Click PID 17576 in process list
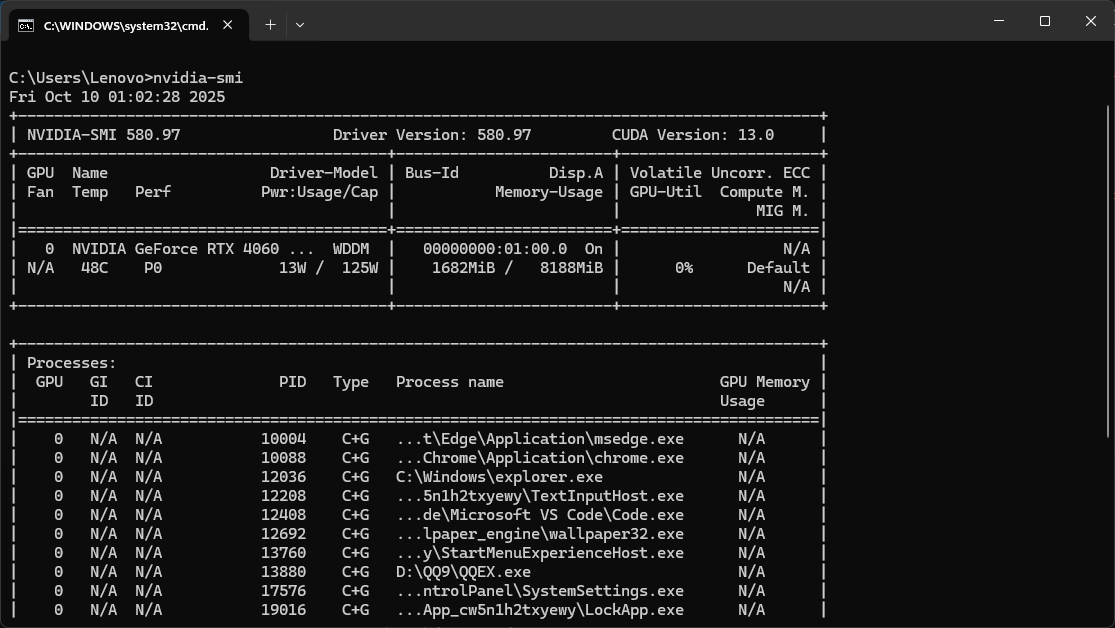This screenshot has height=628, width=1115. click(x=284, y=591)
